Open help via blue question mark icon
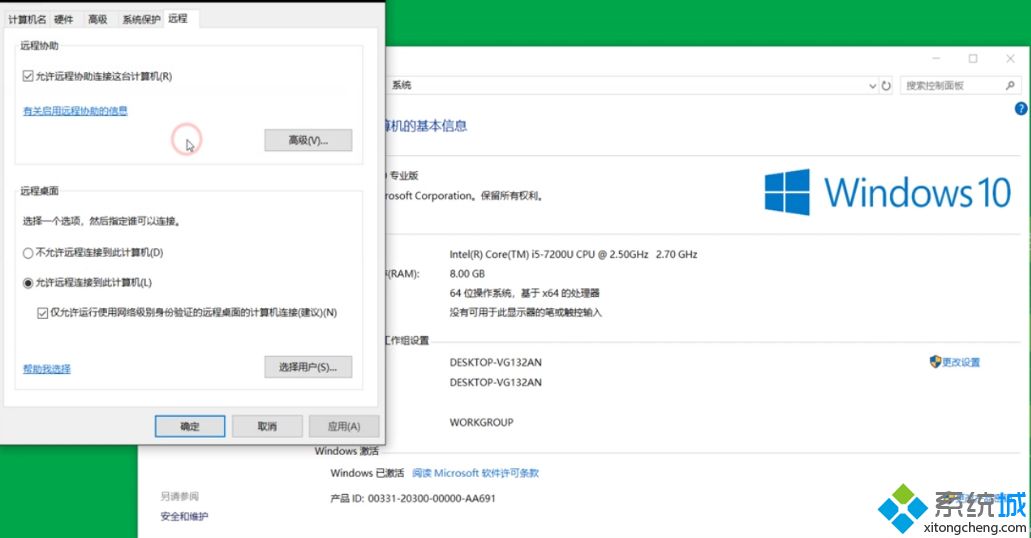The width and height of the screenshot is (1031, 538). pyautogui.click(x=1020, y=109)
